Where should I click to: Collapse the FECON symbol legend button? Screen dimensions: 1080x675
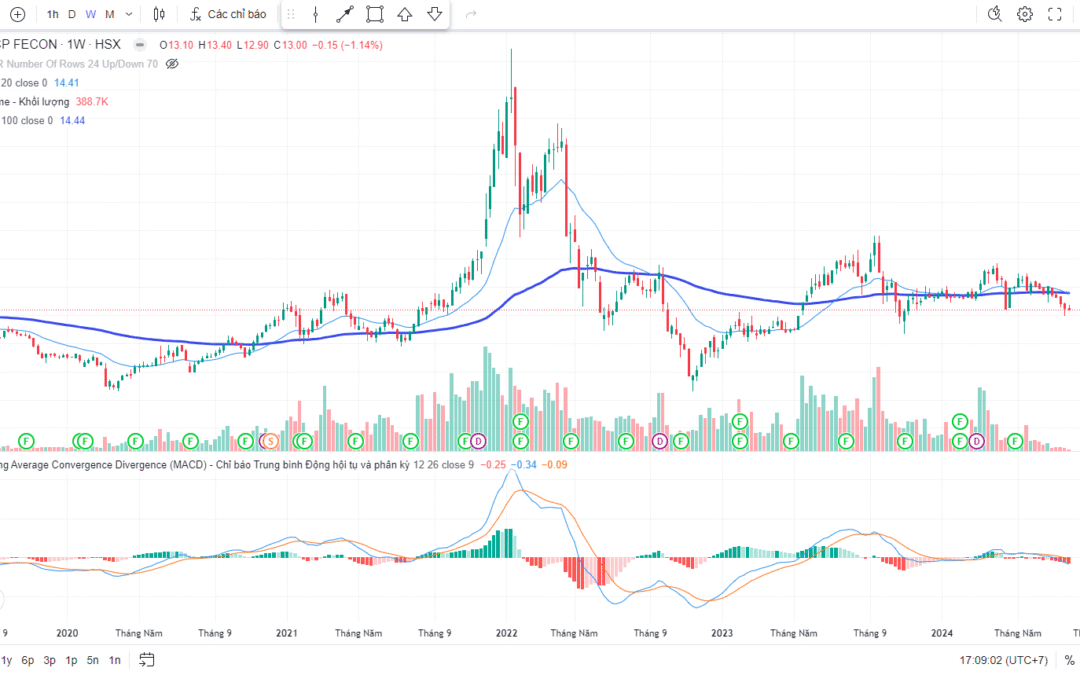(139, 45)
